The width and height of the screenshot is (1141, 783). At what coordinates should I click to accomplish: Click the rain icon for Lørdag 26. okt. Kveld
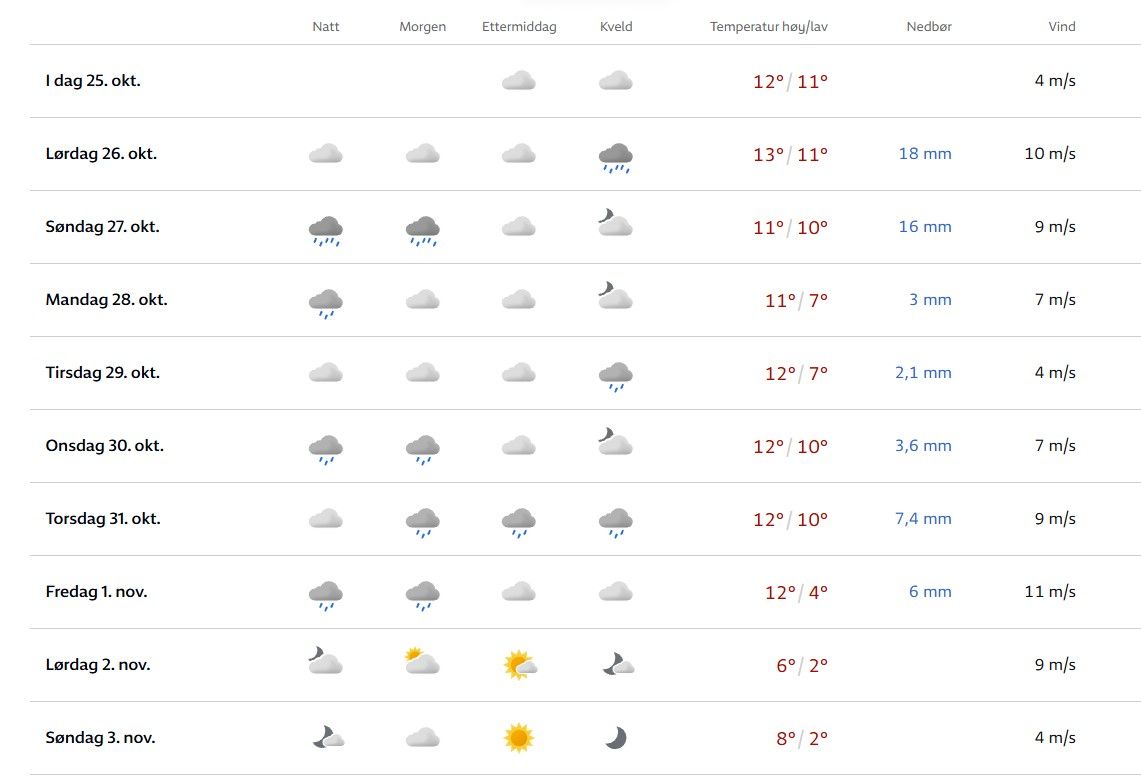click(x=615, y=156)
